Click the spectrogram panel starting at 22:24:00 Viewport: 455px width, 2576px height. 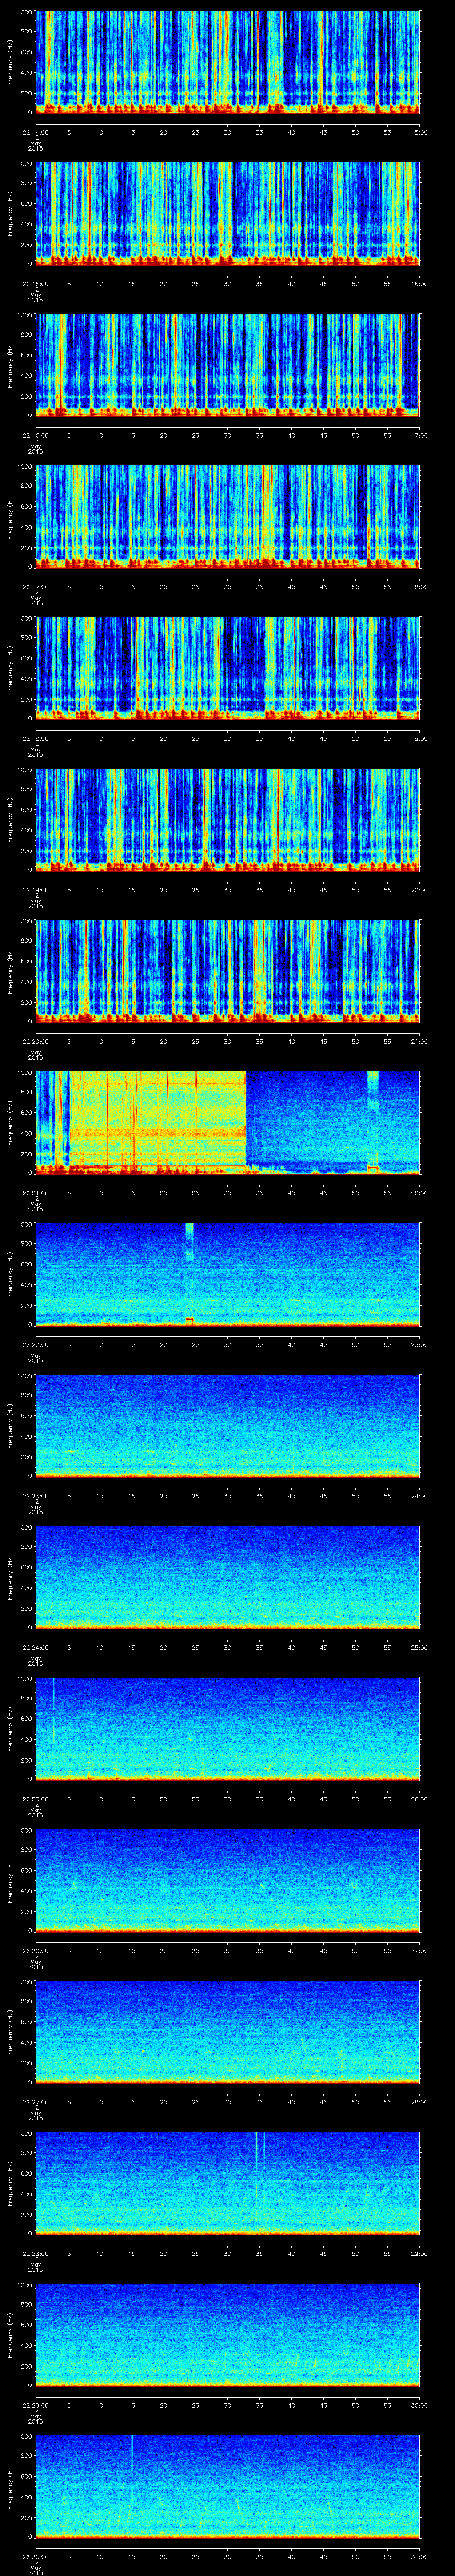click(x=228, y=1577)
